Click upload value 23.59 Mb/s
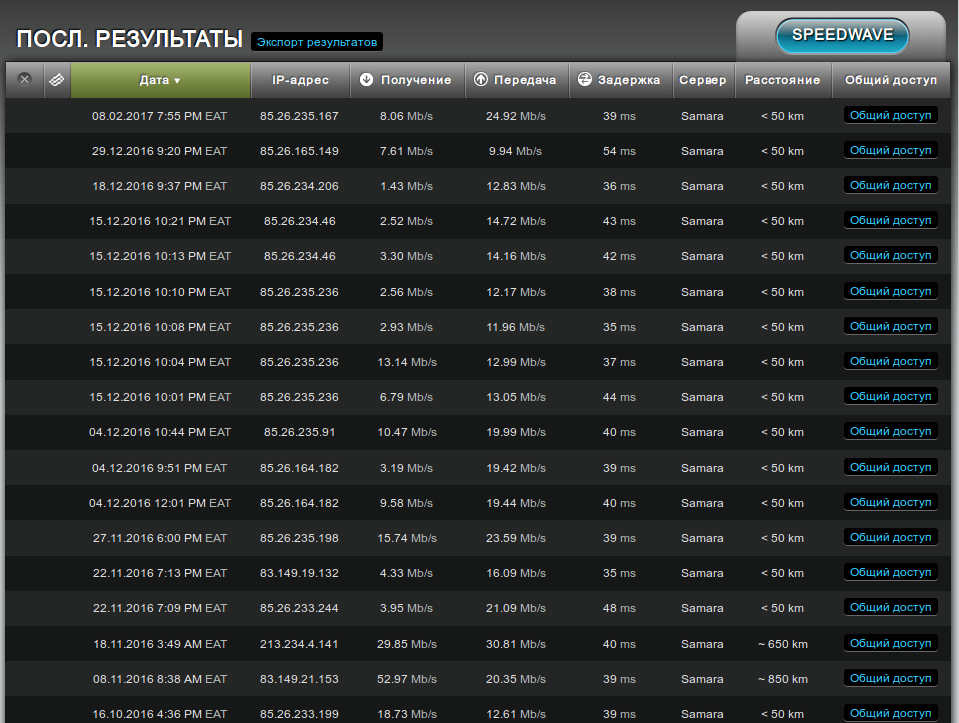 (x=516, y=538)
